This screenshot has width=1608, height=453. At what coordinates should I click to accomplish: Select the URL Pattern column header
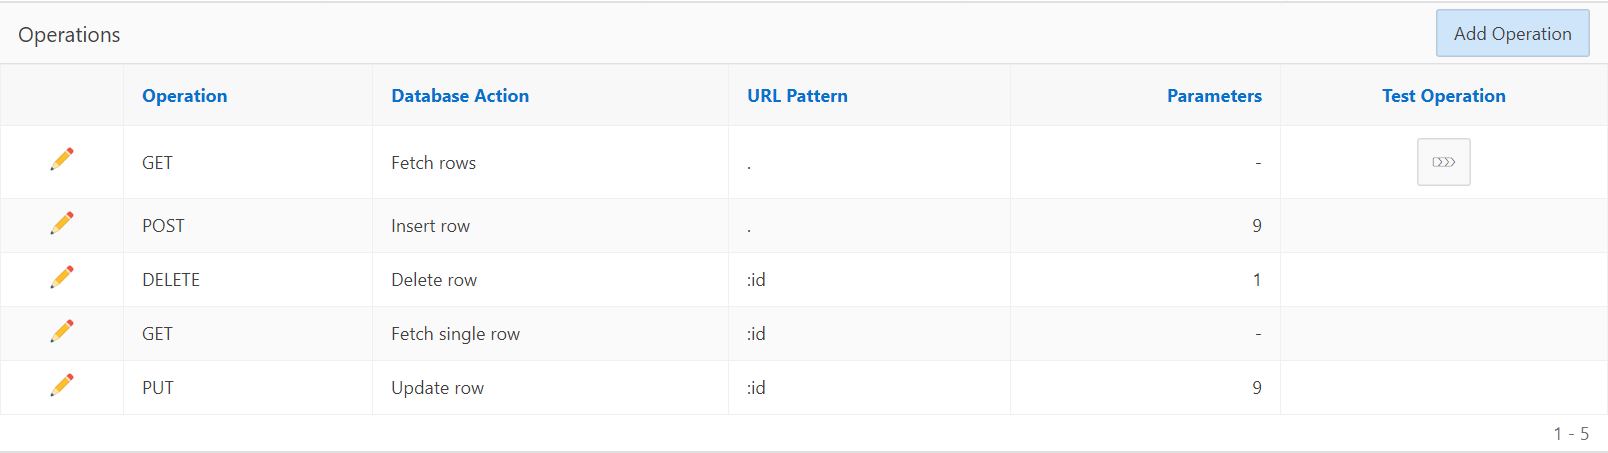click(x=797, y=96)
